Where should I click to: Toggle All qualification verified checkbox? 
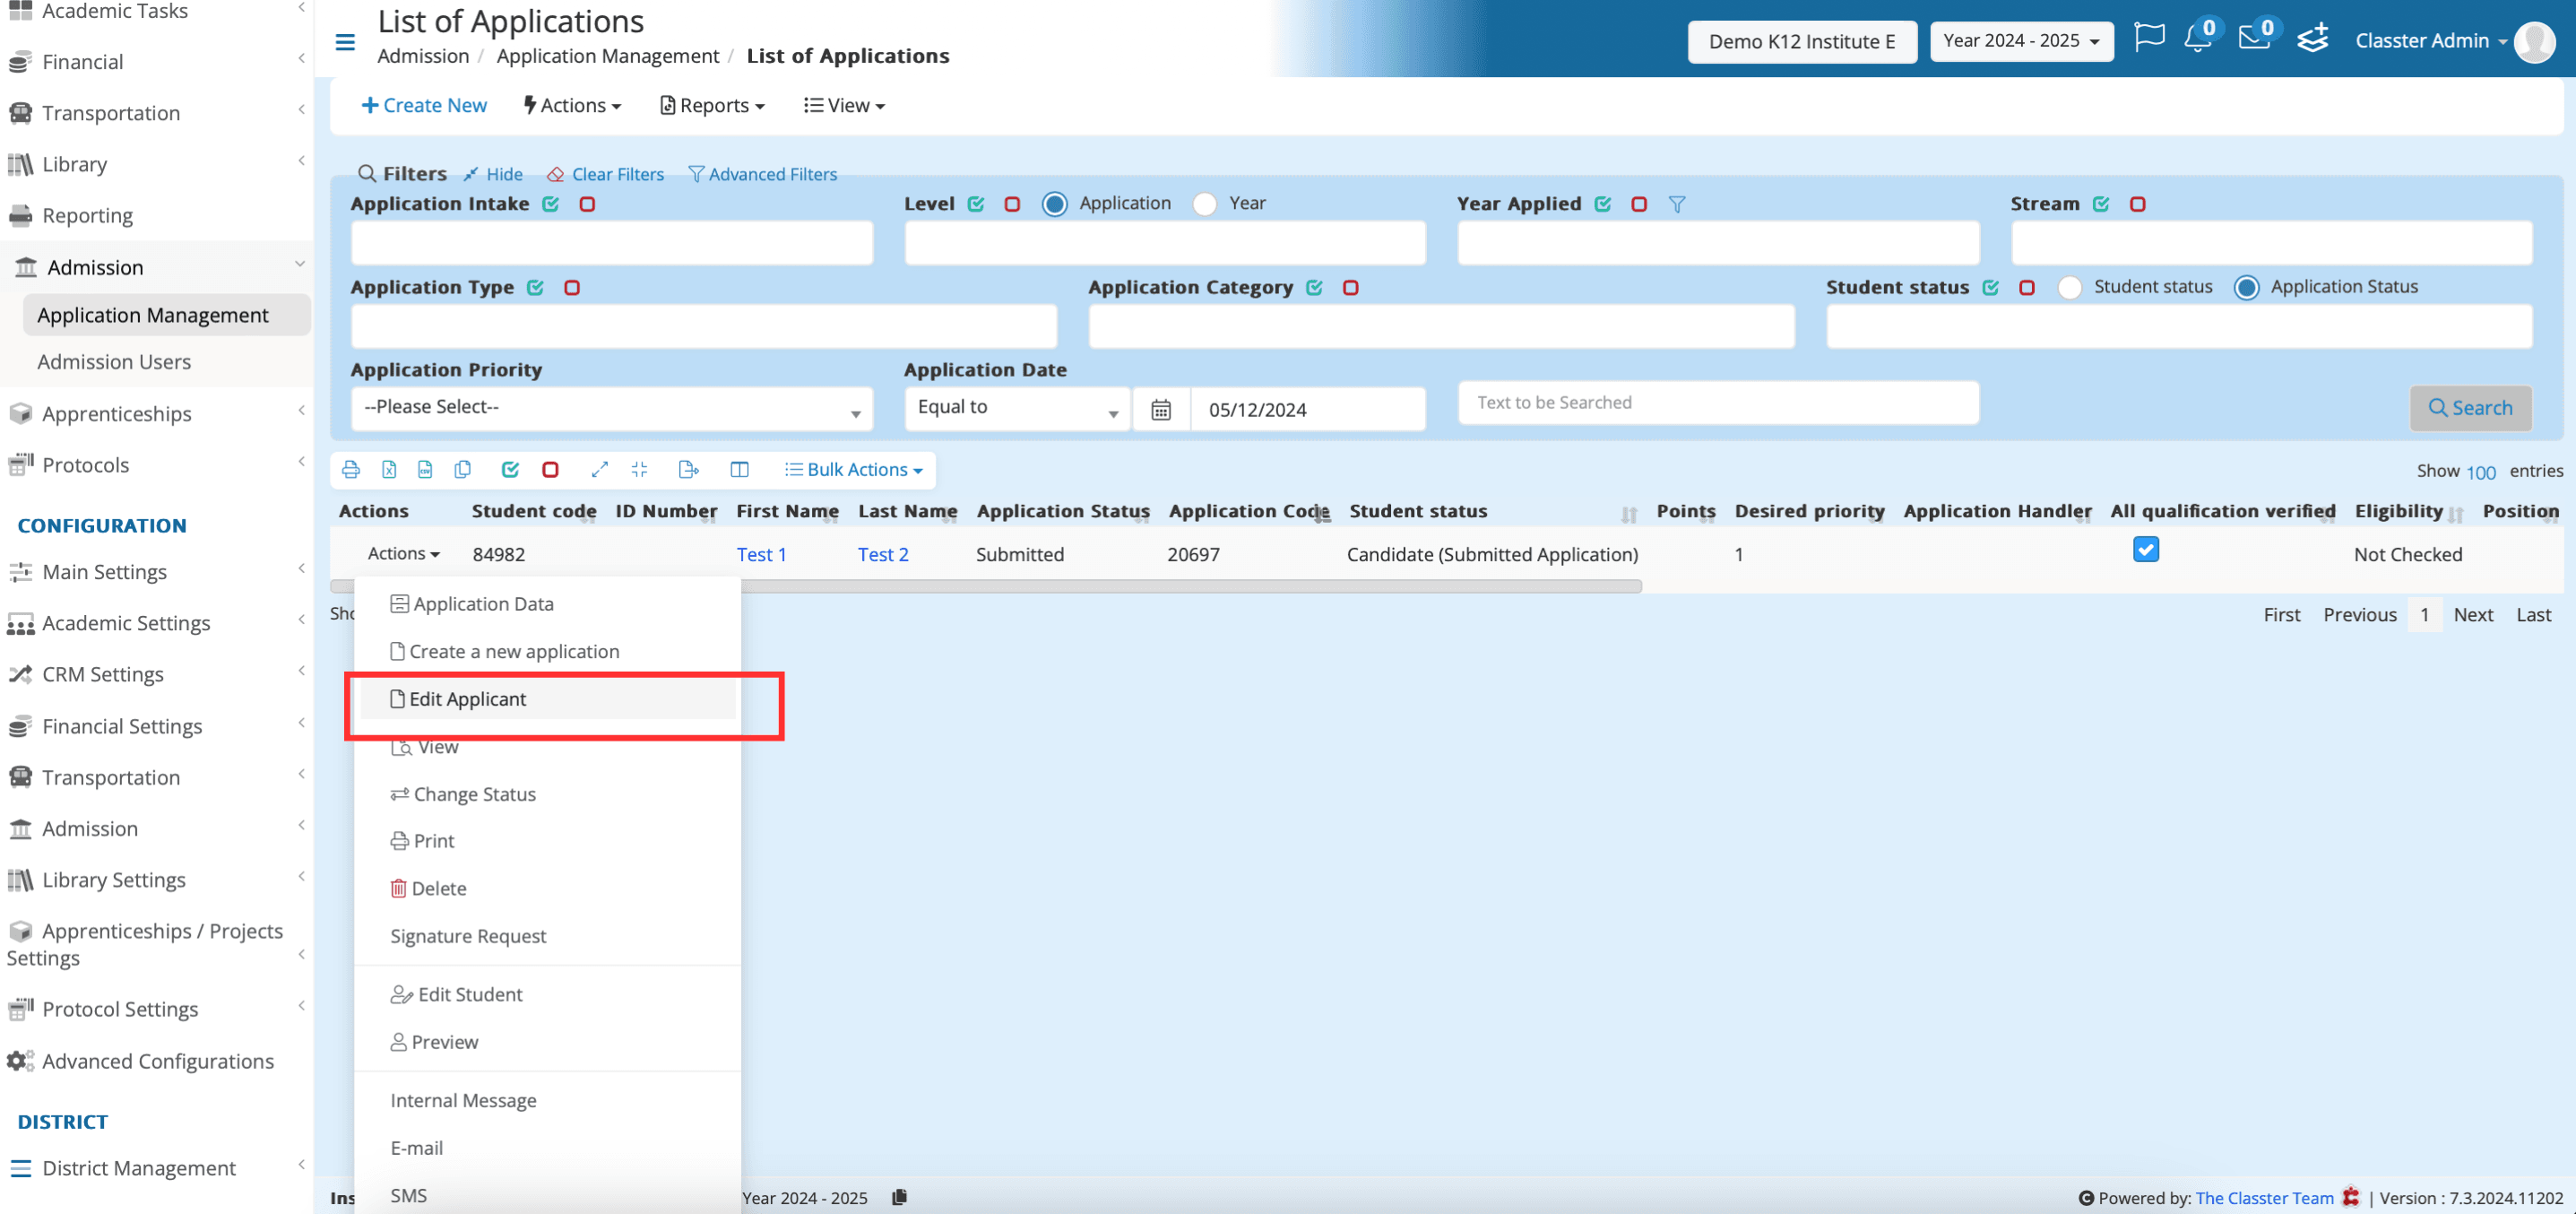pos(2146,549)
